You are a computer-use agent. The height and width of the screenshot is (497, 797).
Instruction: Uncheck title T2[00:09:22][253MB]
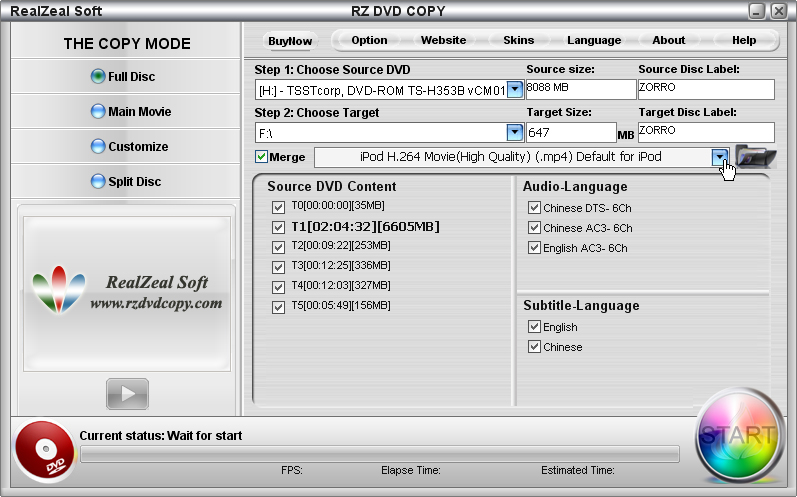(278, 247)
